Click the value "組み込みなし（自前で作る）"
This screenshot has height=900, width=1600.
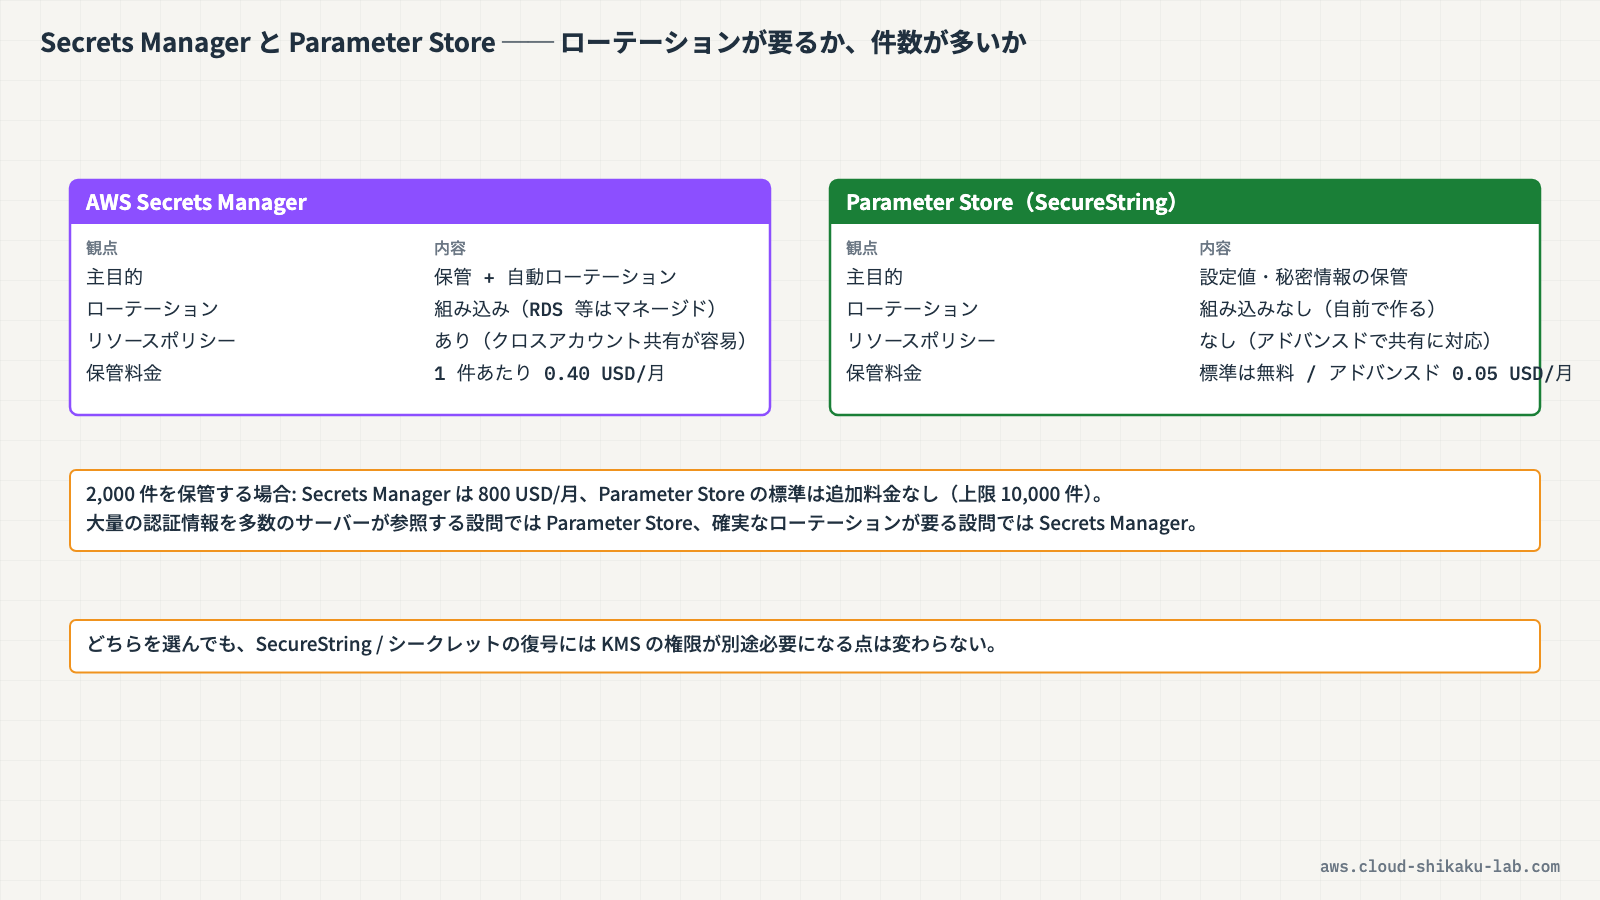tap(1318, 309)
